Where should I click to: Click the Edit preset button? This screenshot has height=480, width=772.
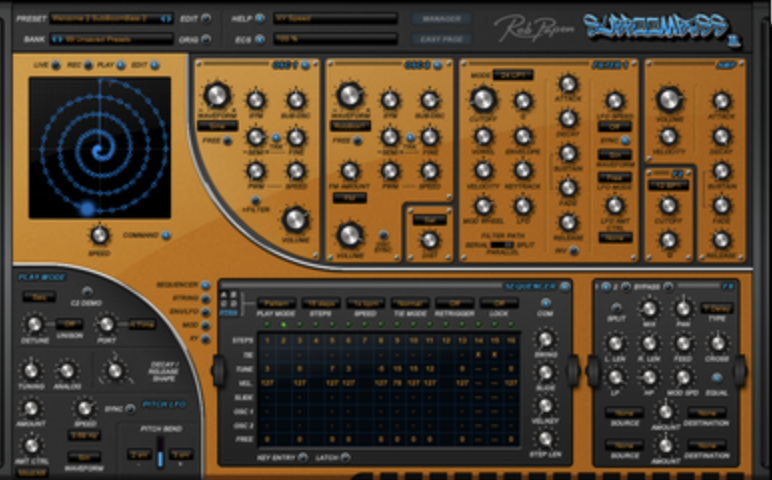(206, 19)
